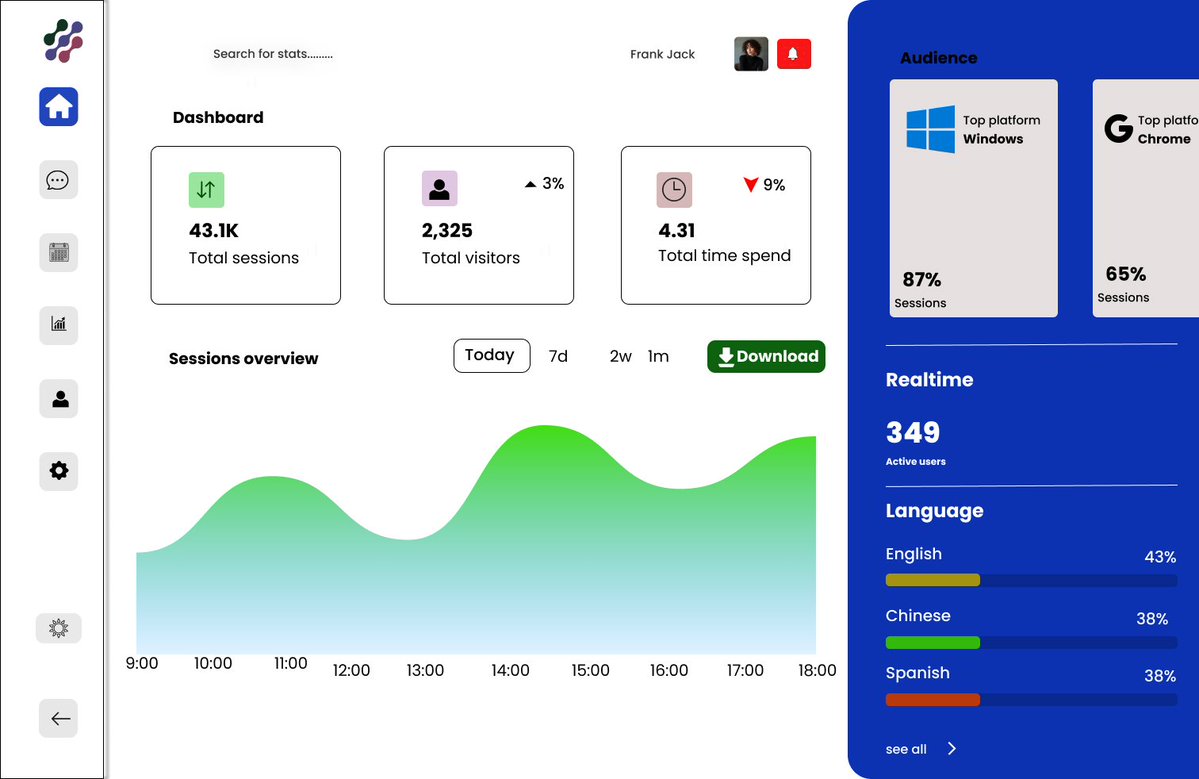Select the Today range tab
Image resolution: width=1199 pixels, height=779 pixels.
click(492, 355)
